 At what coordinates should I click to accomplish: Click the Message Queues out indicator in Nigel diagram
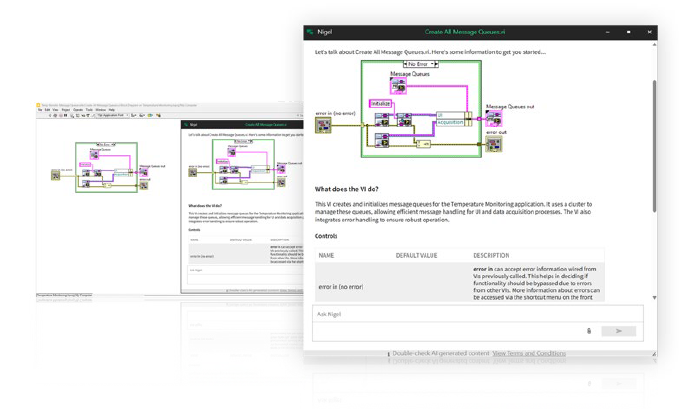click(x=494, y=118)
